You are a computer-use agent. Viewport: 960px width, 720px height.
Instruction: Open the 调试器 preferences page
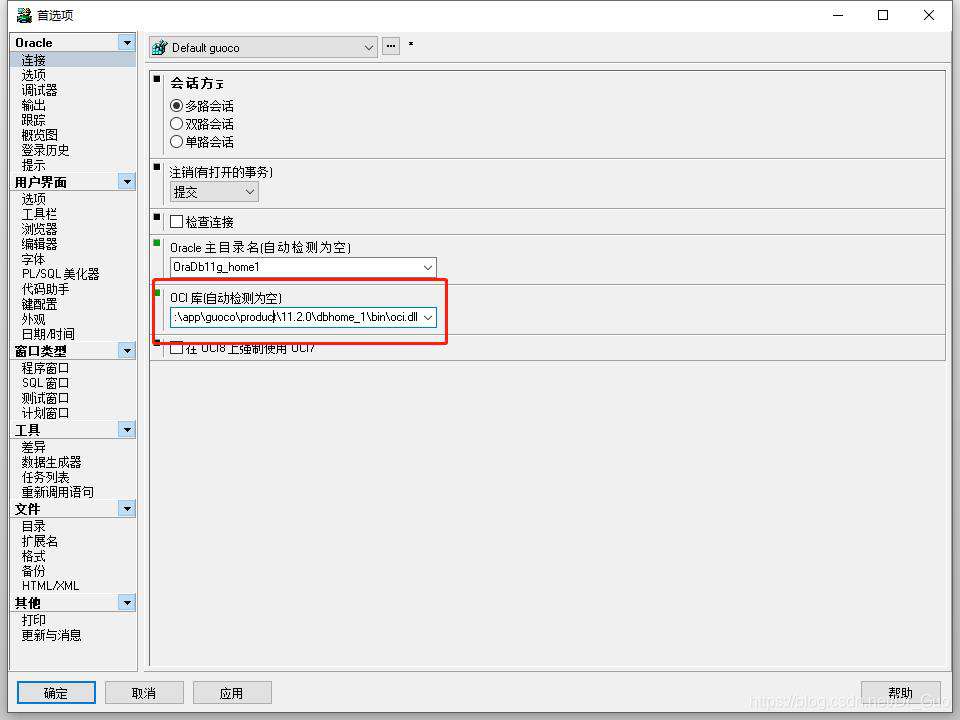[39, 90]
